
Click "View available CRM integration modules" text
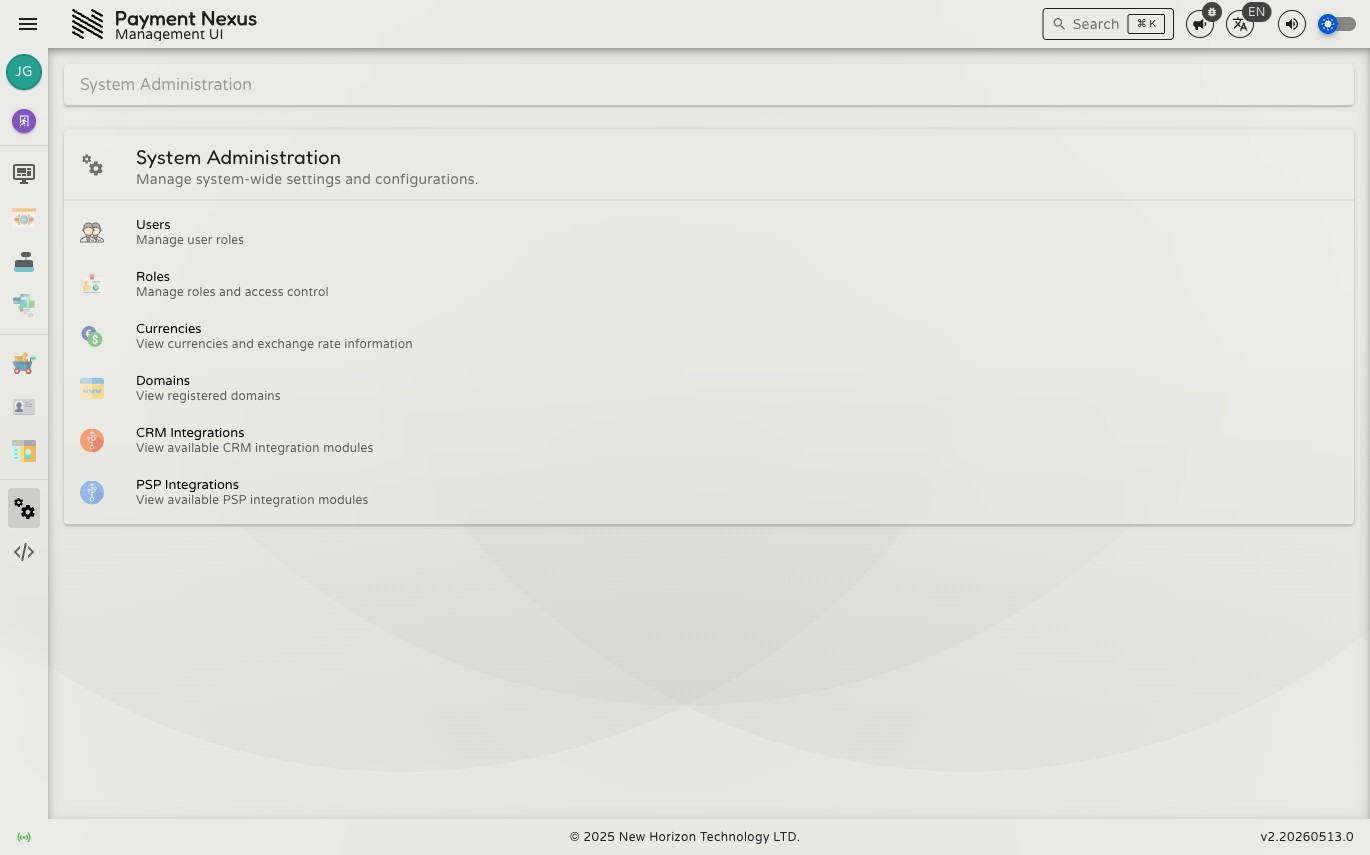click(x=254, y=448)
